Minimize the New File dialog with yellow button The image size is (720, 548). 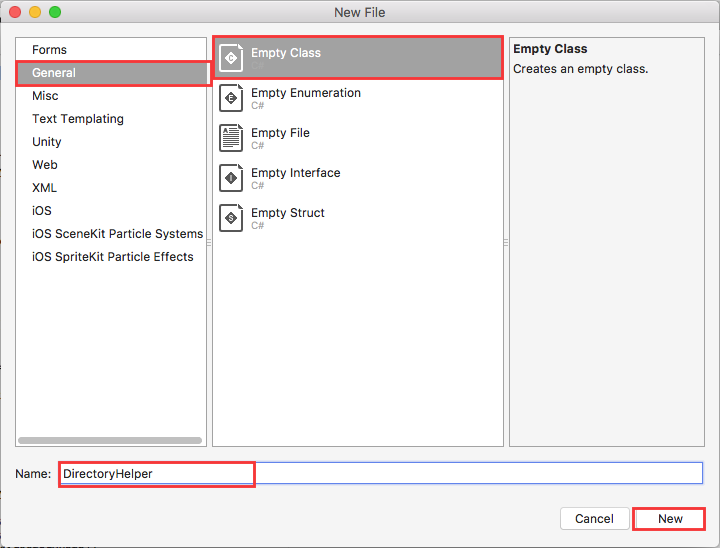coord(35,12)
